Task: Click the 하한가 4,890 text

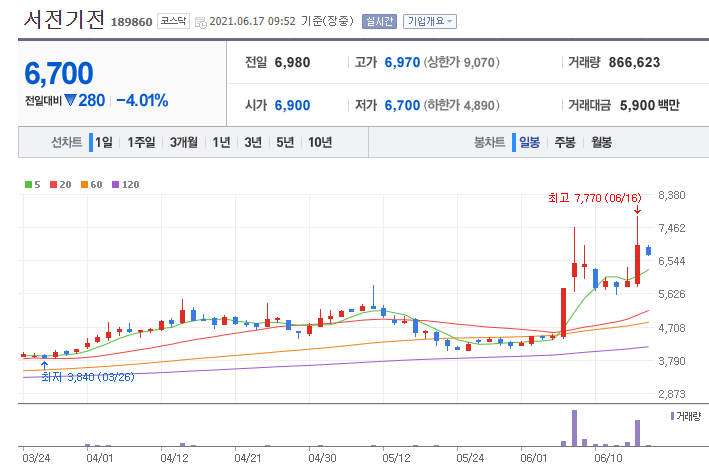Action: [x=462, y=105]
